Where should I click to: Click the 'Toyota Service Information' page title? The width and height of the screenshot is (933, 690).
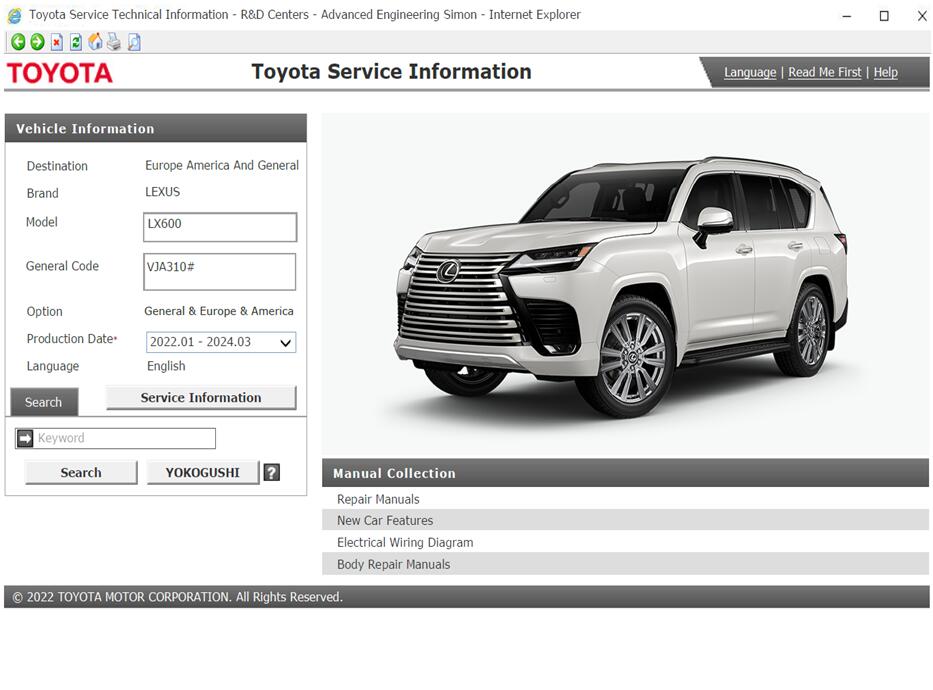coord(392,71)
